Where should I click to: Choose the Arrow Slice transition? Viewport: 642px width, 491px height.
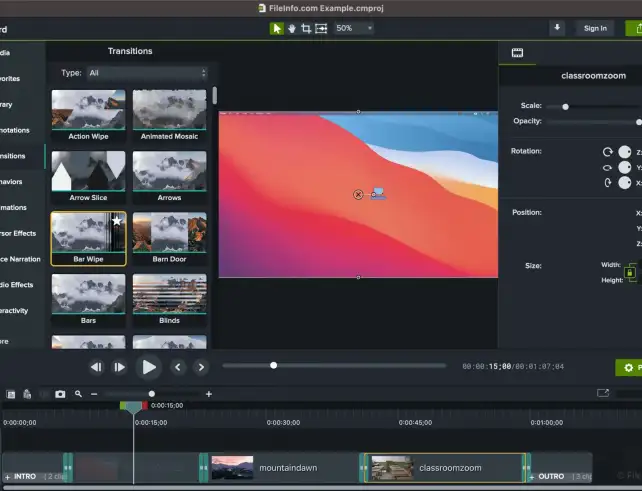point(88,177)
